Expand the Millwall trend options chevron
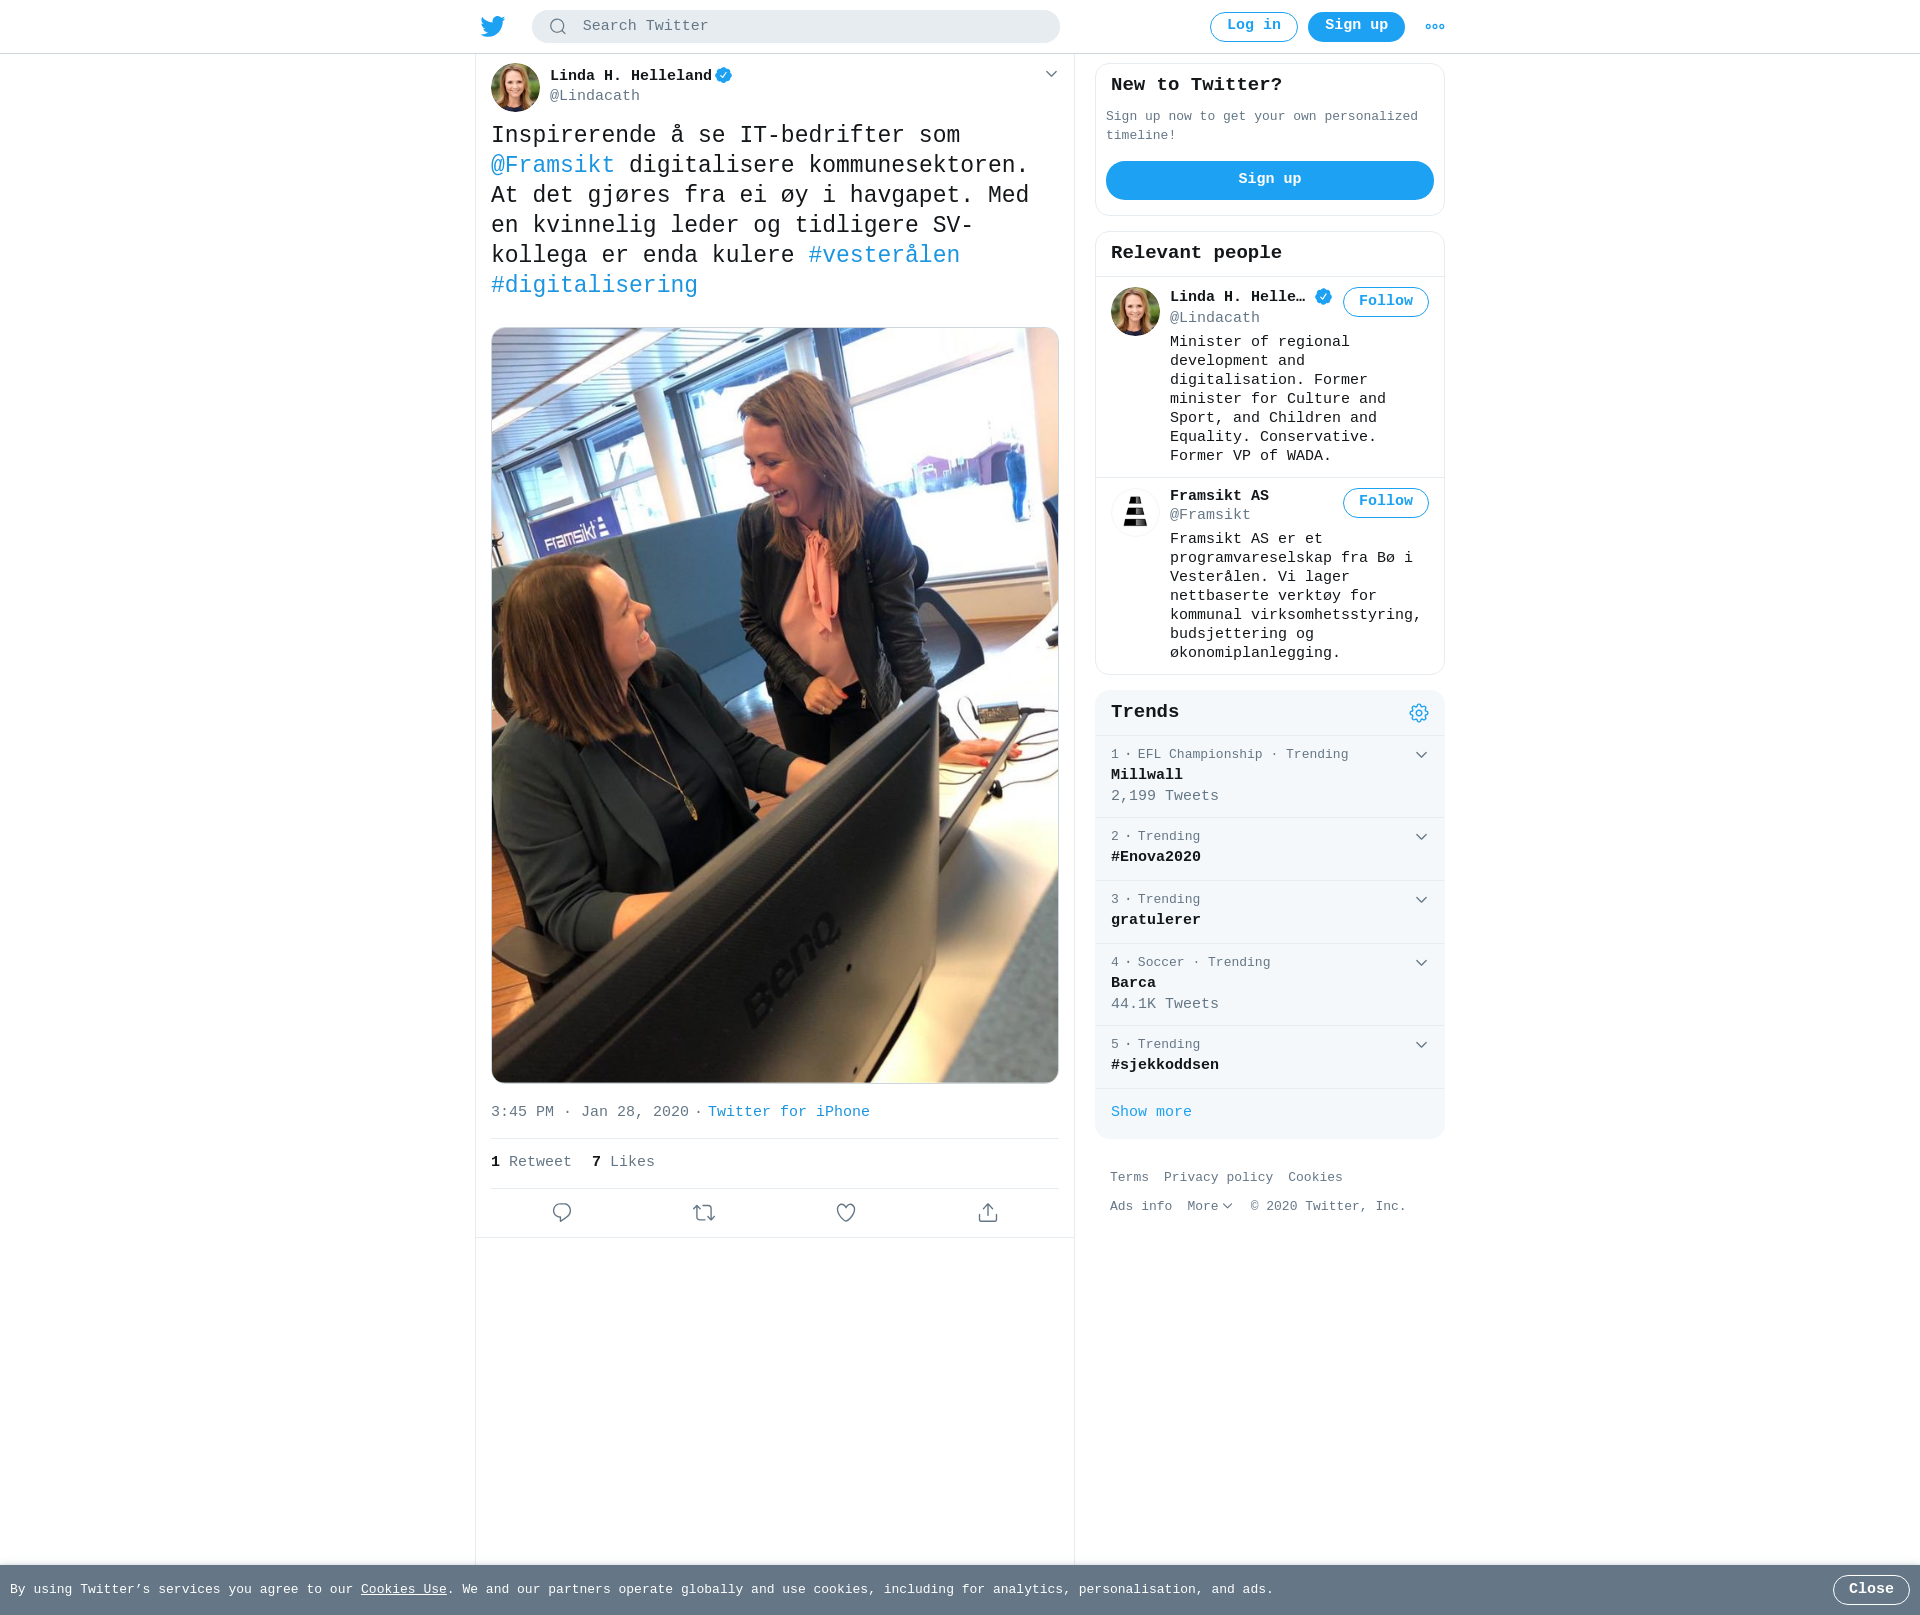 click(1421, 755)
